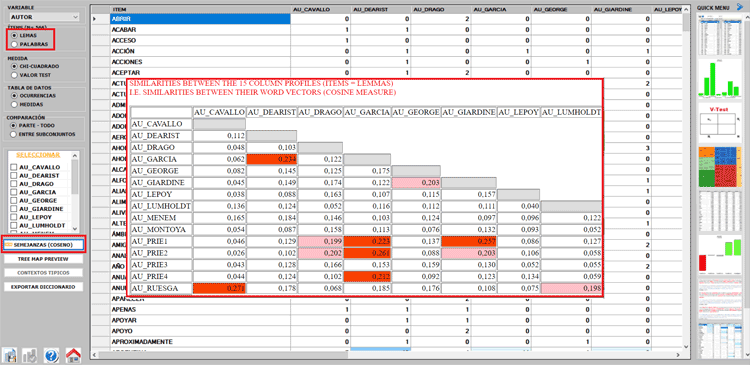Select the Lemas radio button
Screen dimensions: 750x365
pyautogui.click(x=14, y=35)
